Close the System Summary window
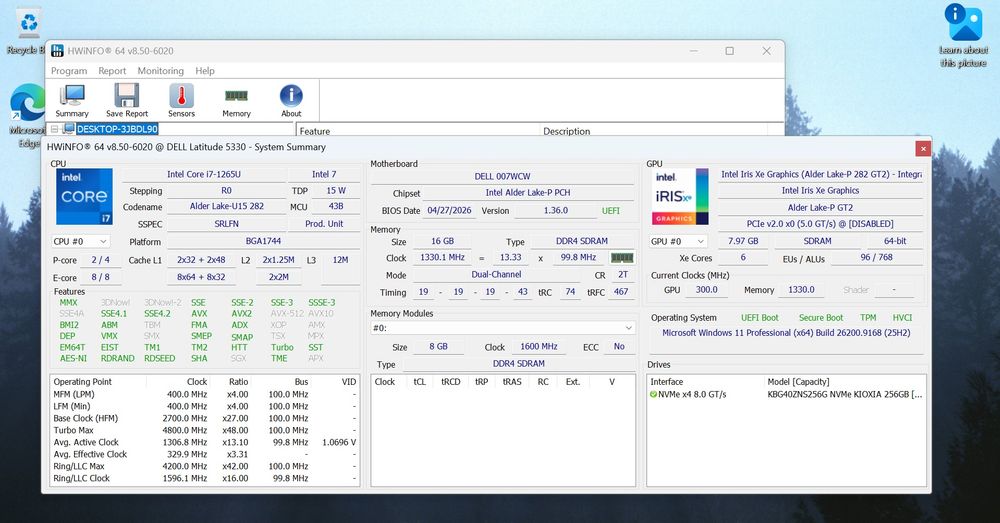1000x523 pixels. (x=922, y=148)
